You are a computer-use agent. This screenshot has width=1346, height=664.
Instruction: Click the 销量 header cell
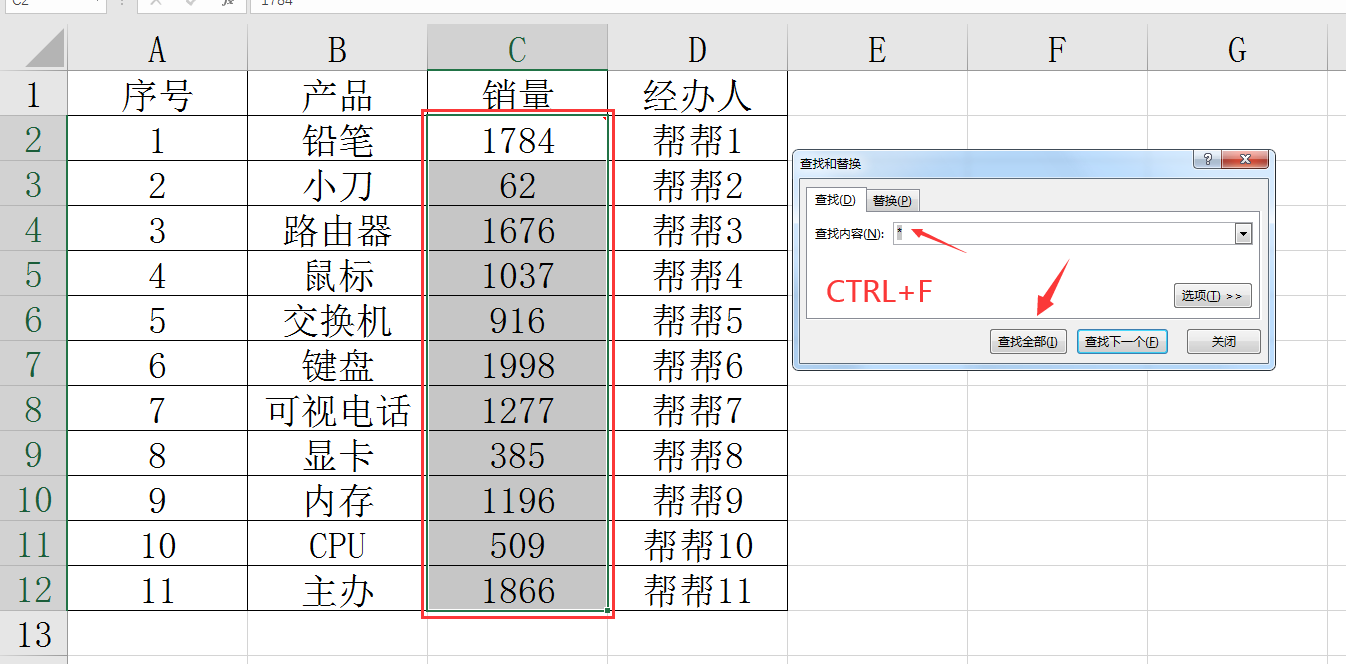[x=517, y=93]
